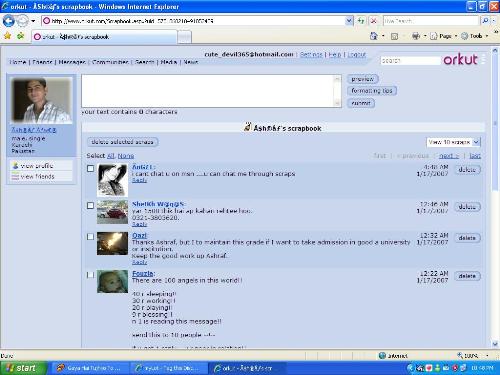Click the preview button
The height and width of the screenshot is (375, 500).
(x=363, y=79)
